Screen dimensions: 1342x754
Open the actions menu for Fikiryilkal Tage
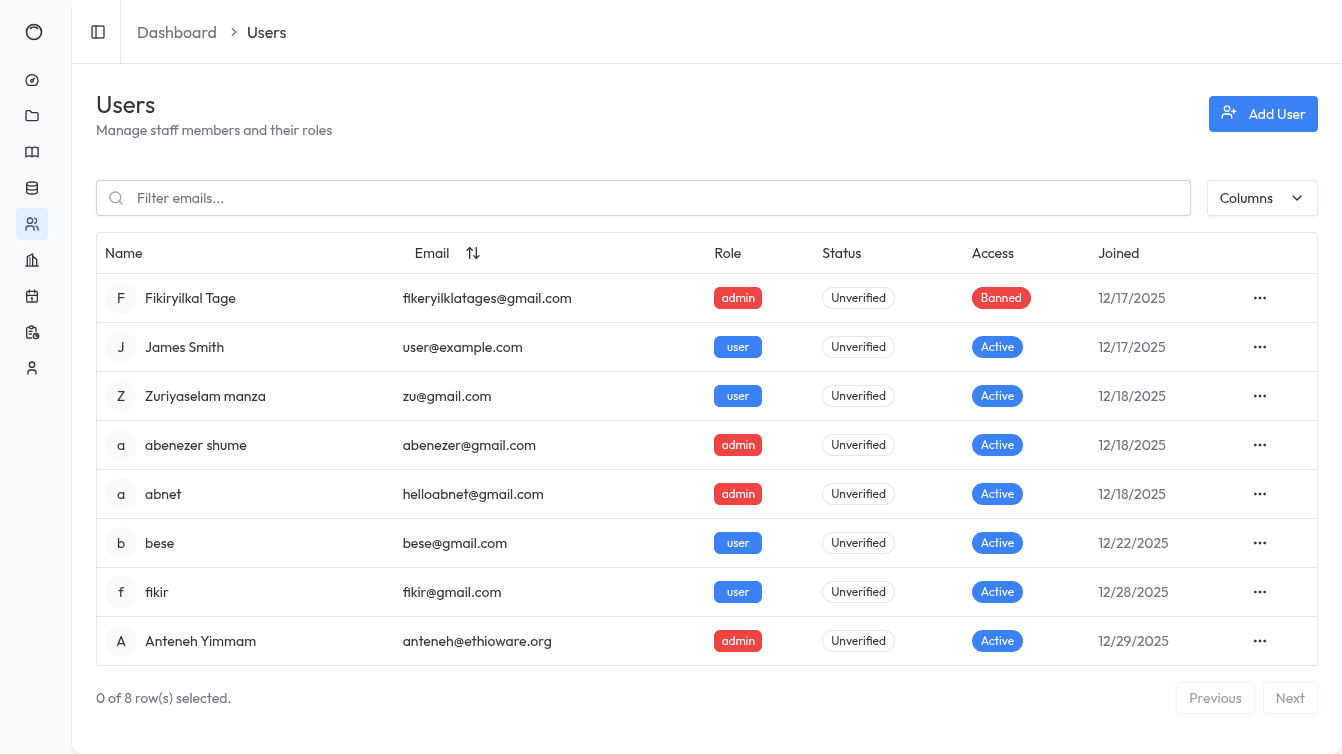[x=1259, y=297]
